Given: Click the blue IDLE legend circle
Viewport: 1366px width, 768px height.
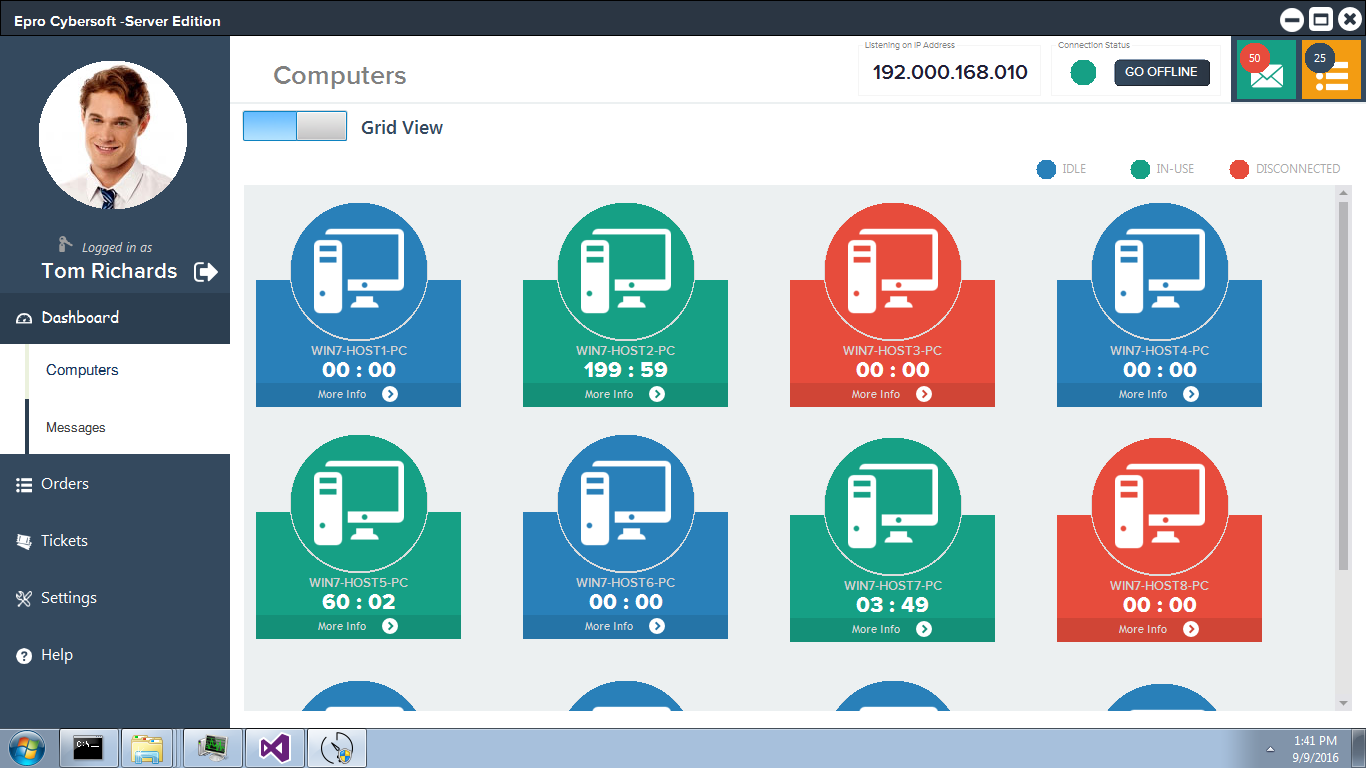Looking at the screenshot, I should tap(1047, 169).
